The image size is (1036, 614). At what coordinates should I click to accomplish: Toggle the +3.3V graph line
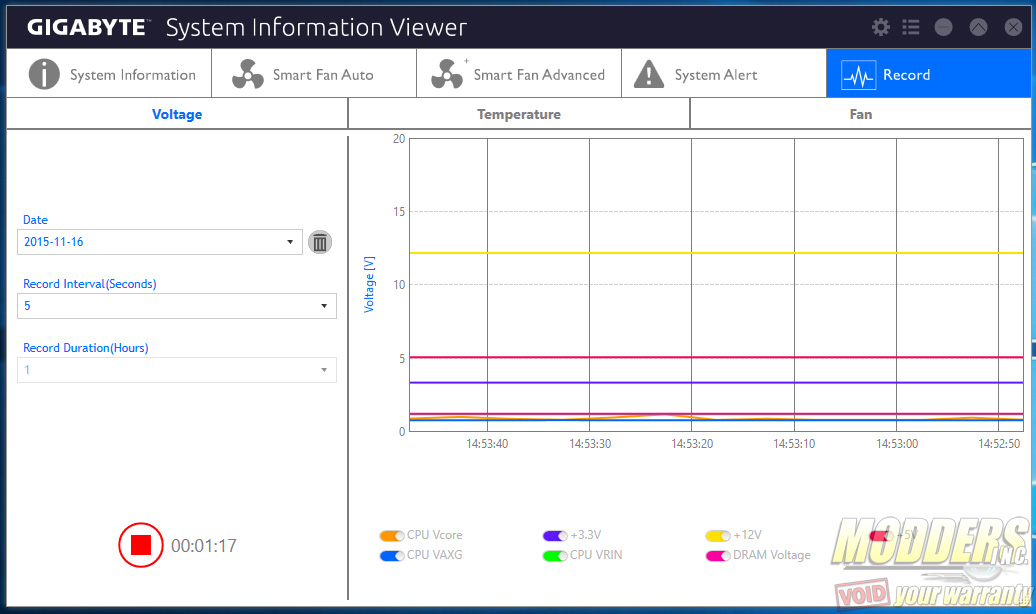pyautogui.click(x=554, y=535)
